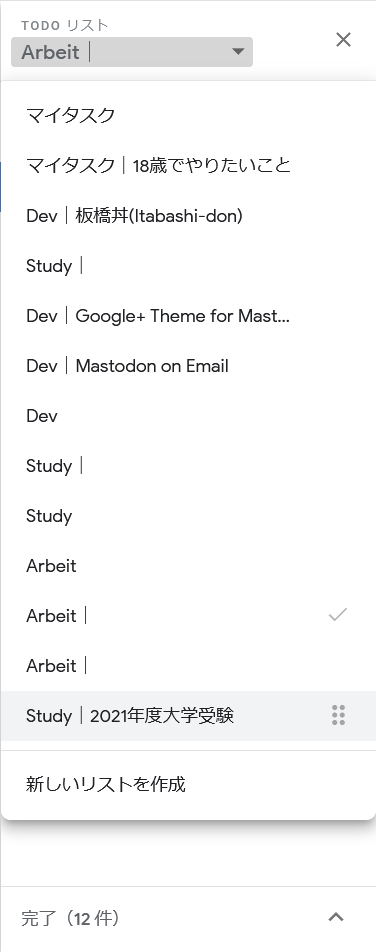376x952 pixels.
Task: Close the Tasks side panel
Action: [x=343, y=39]
